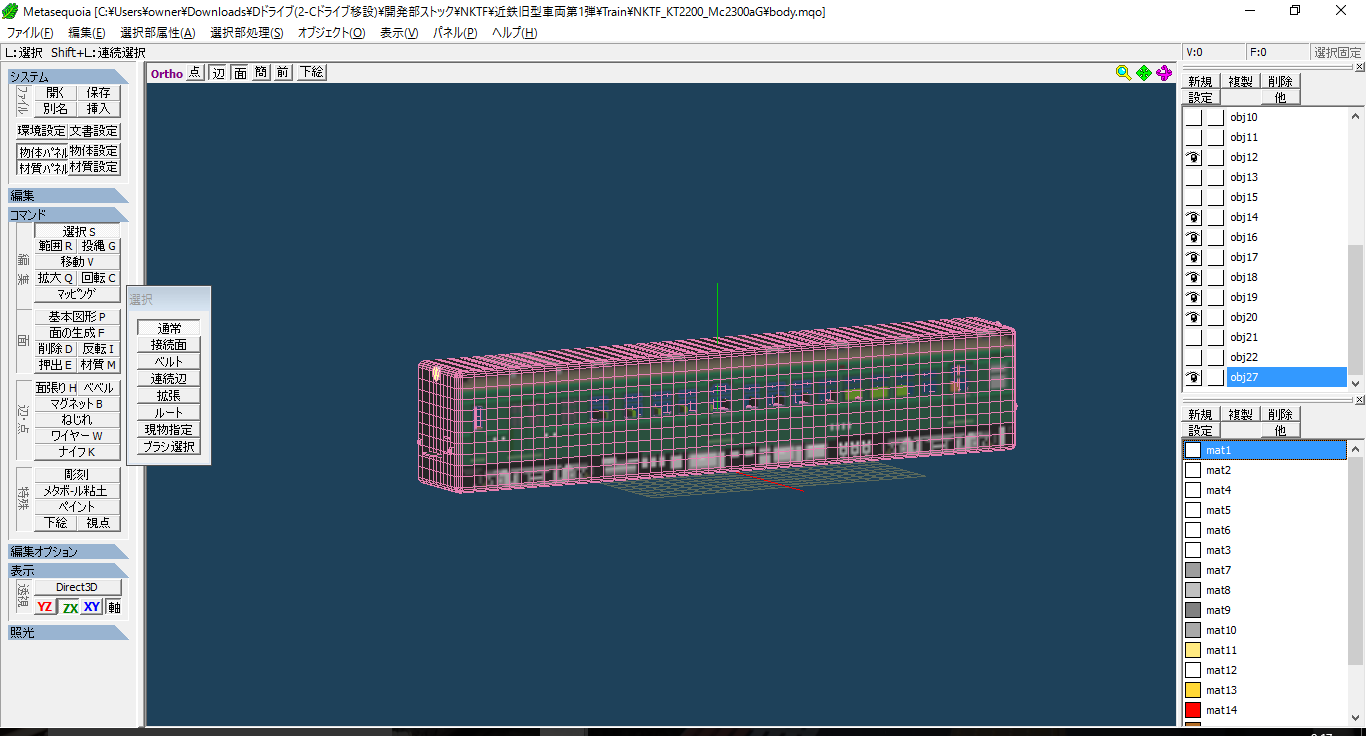Hide obj12 with its eye icon
The height and width of the screenshot is (736, 1366).
coord(1193,157)
